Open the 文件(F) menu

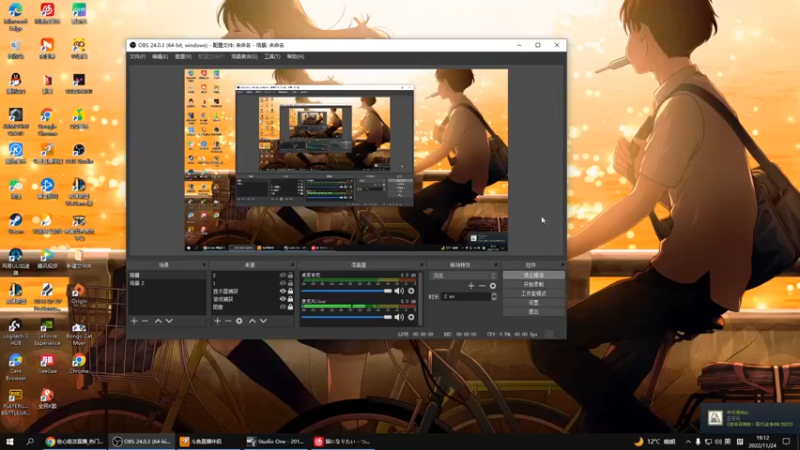click(137, 57)
